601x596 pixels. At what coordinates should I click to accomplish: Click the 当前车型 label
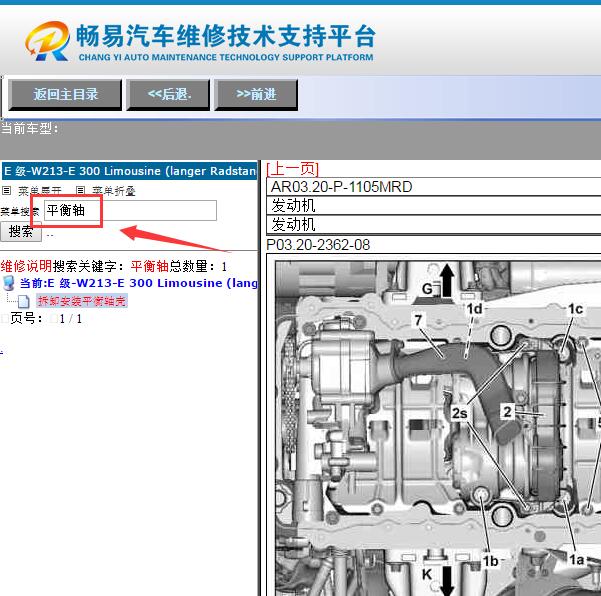click(x=30, y=129)
